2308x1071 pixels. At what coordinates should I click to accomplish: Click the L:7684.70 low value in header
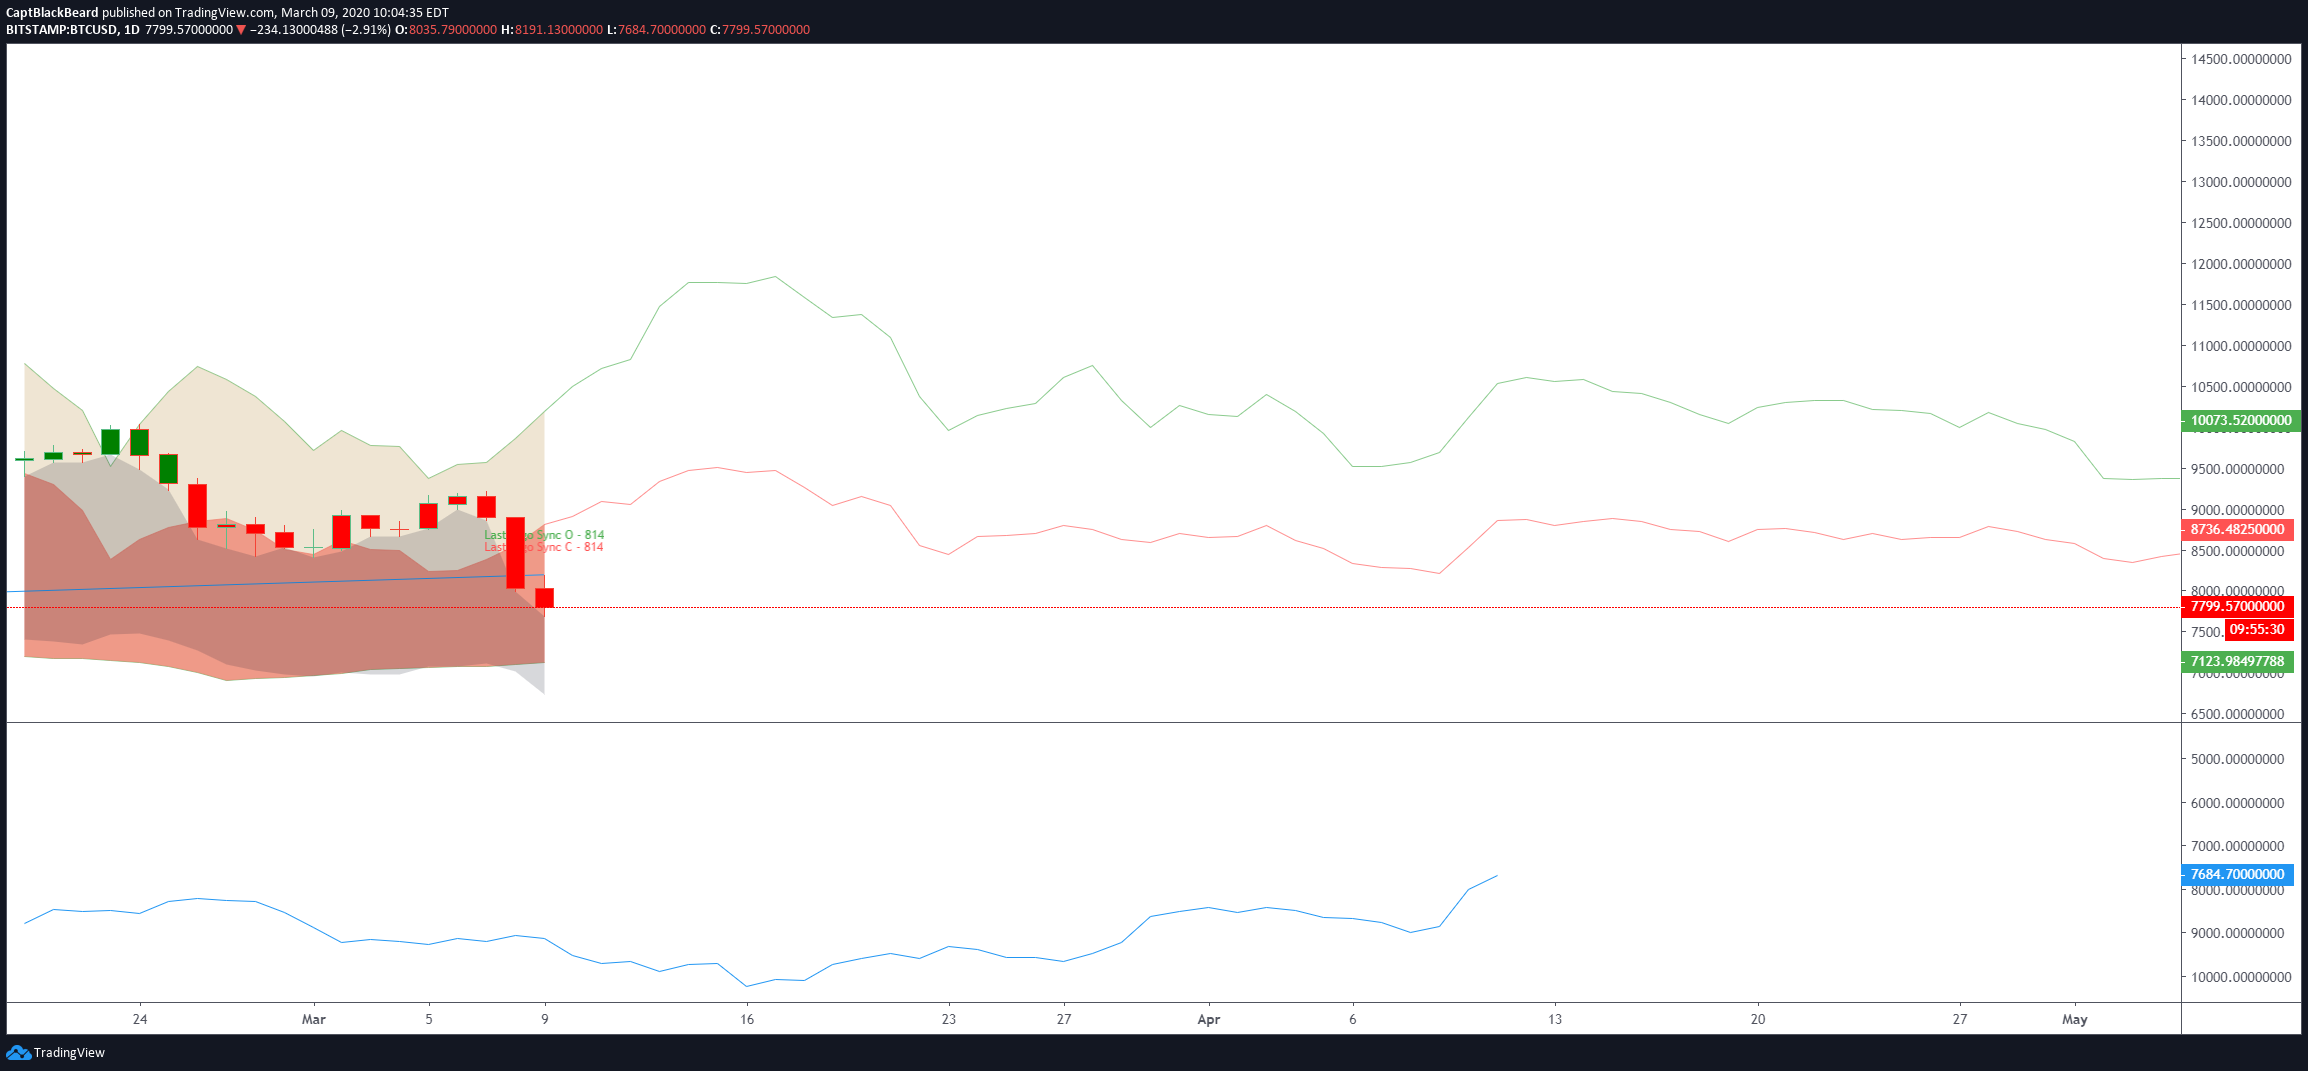click(656, 30)
